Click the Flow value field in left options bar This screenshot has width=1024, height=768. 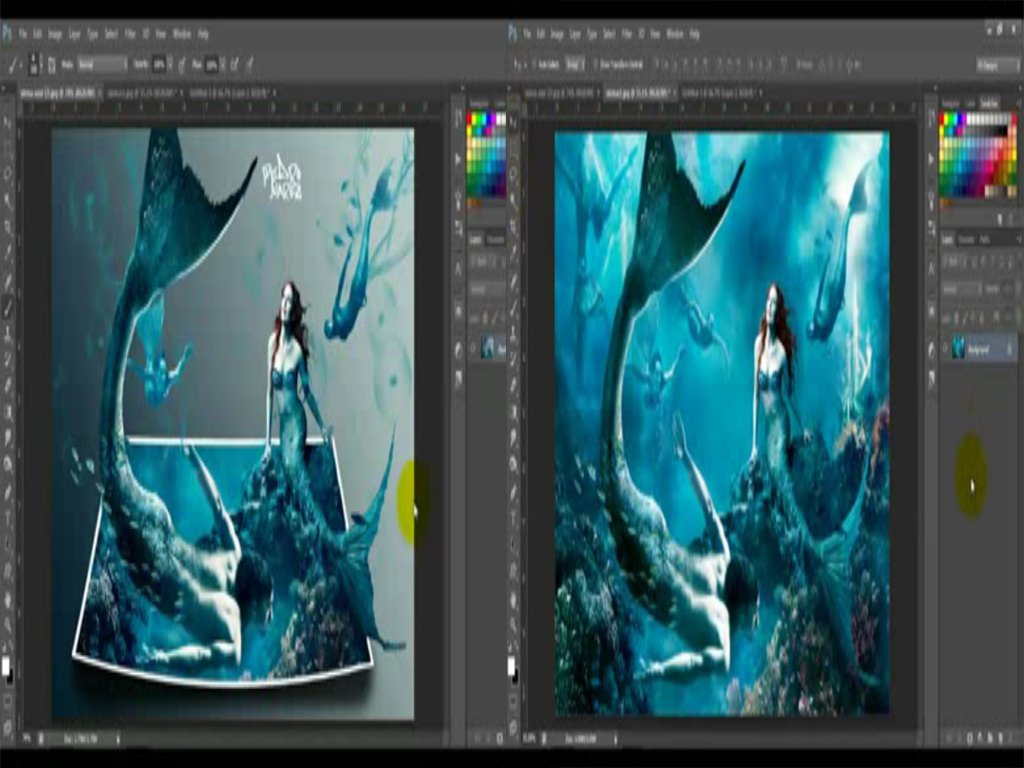pos(212,65)
